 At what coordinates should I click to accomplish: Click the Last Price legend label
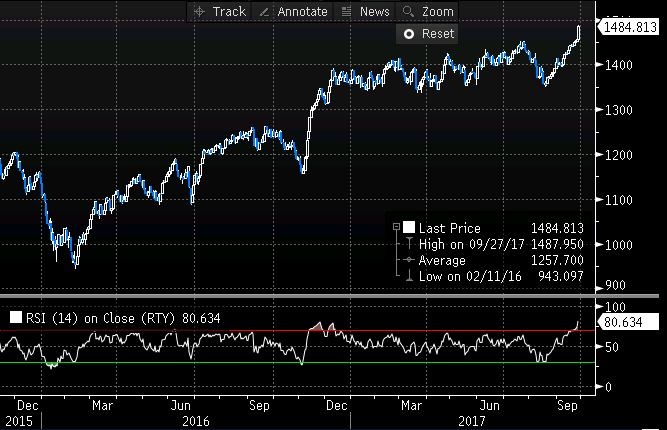point(449,229)
